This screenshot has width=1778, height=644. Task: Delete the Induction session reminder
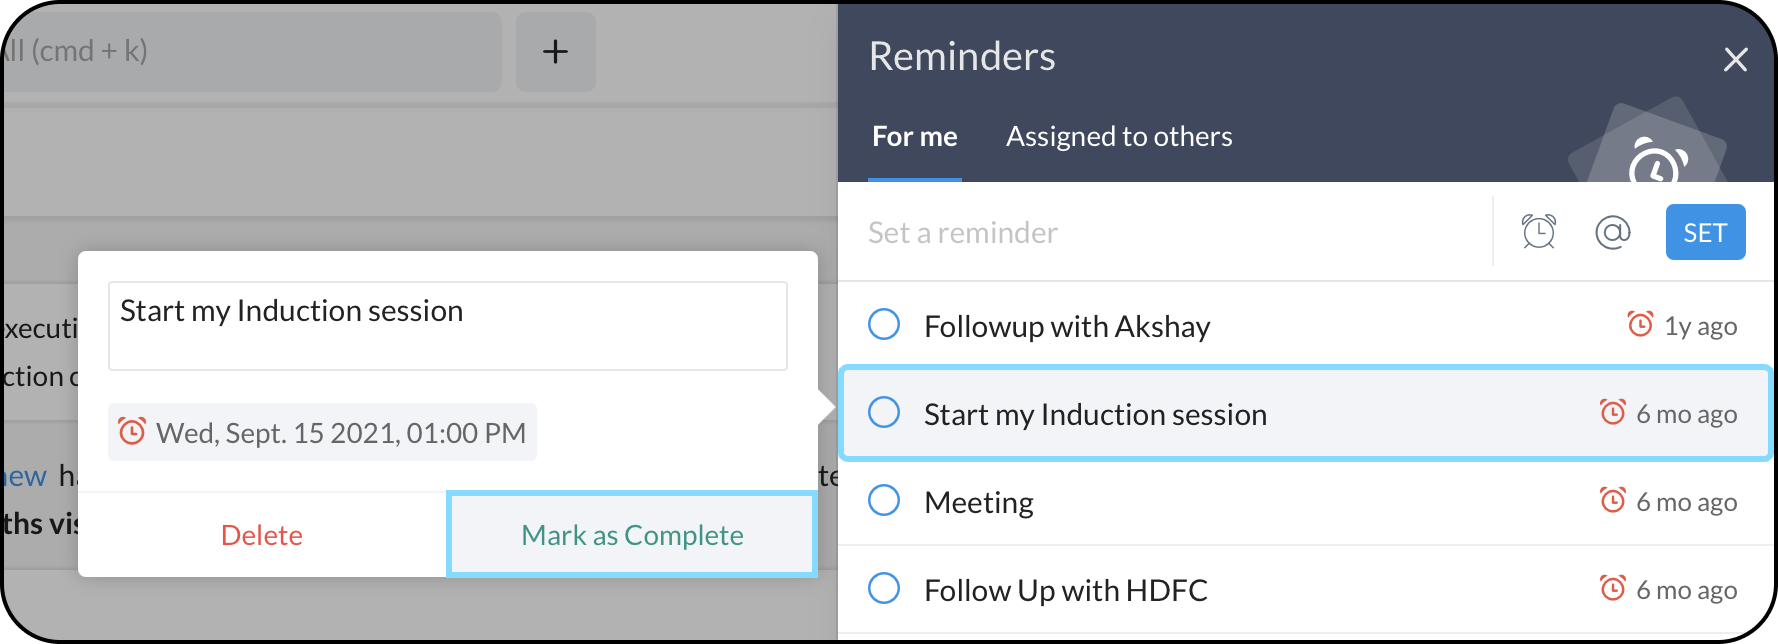point(261,535)
